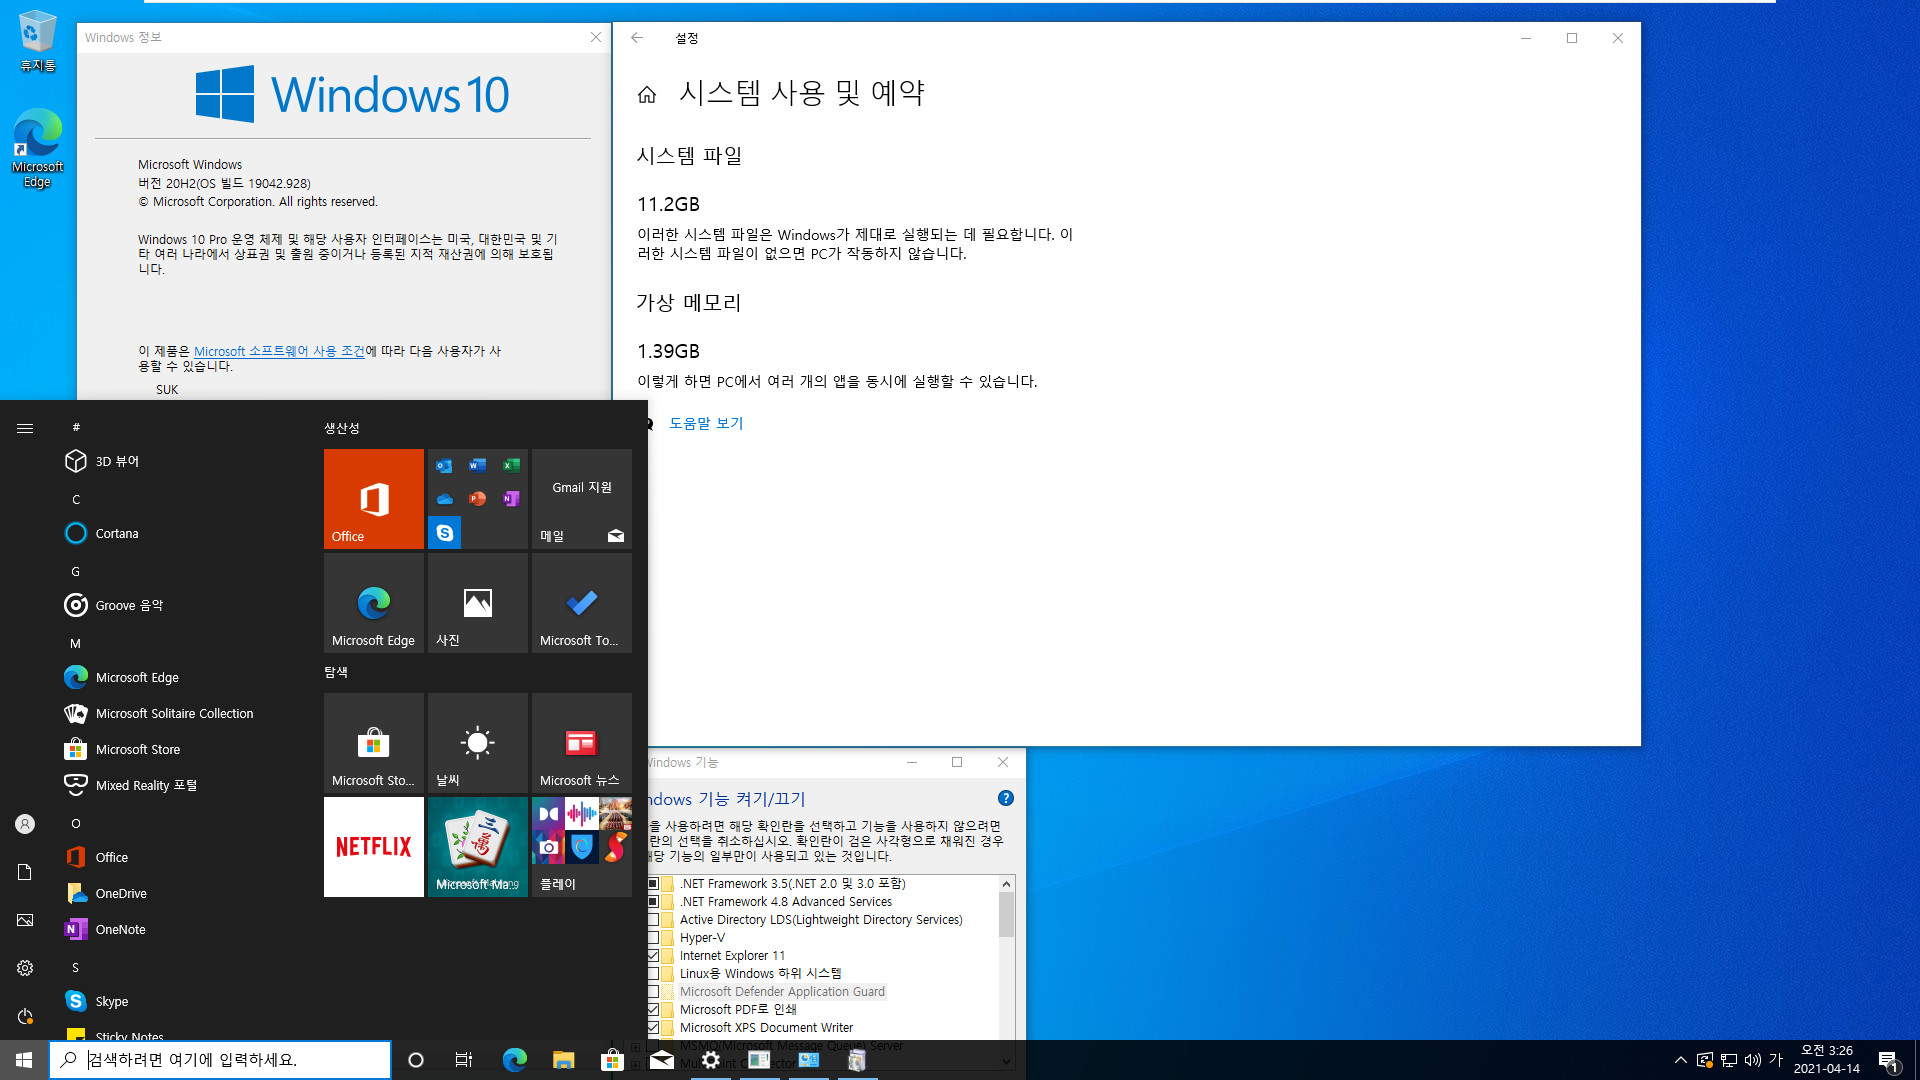Click the Windows Start button
Viewport: 1920px width, 1080px height.
[x=24, y=1060]
